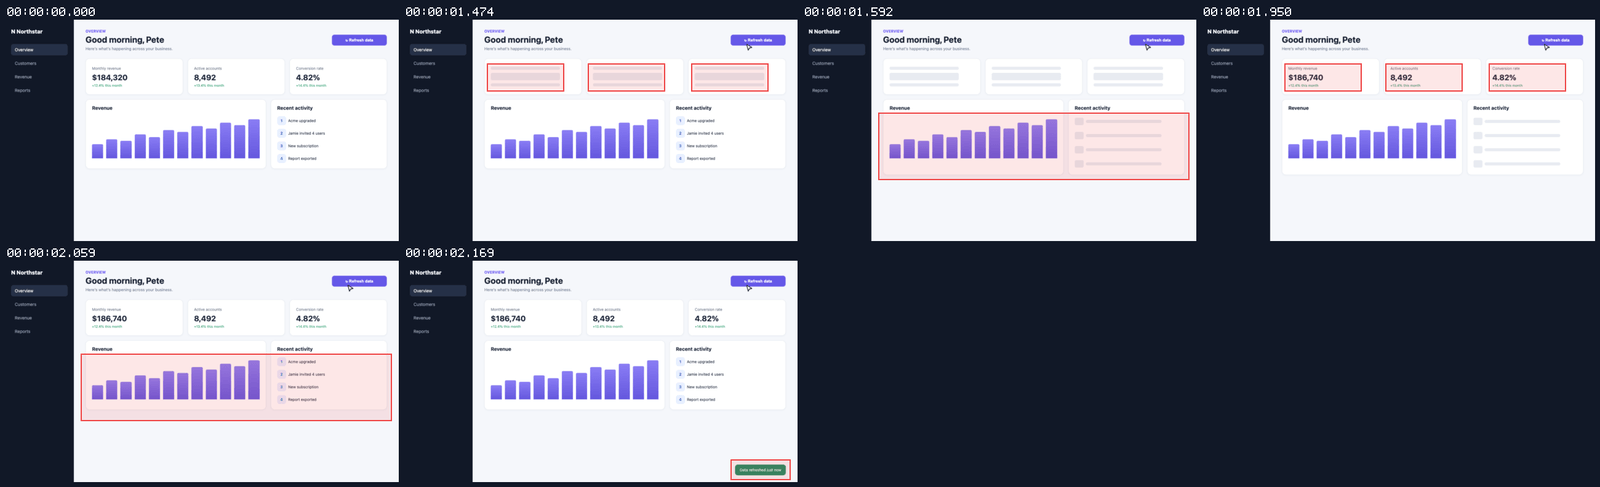Click the 8,492 value in the 00:00:01.950 frame
This screenshot has width=1600, height=487.
pos(1401,77)
